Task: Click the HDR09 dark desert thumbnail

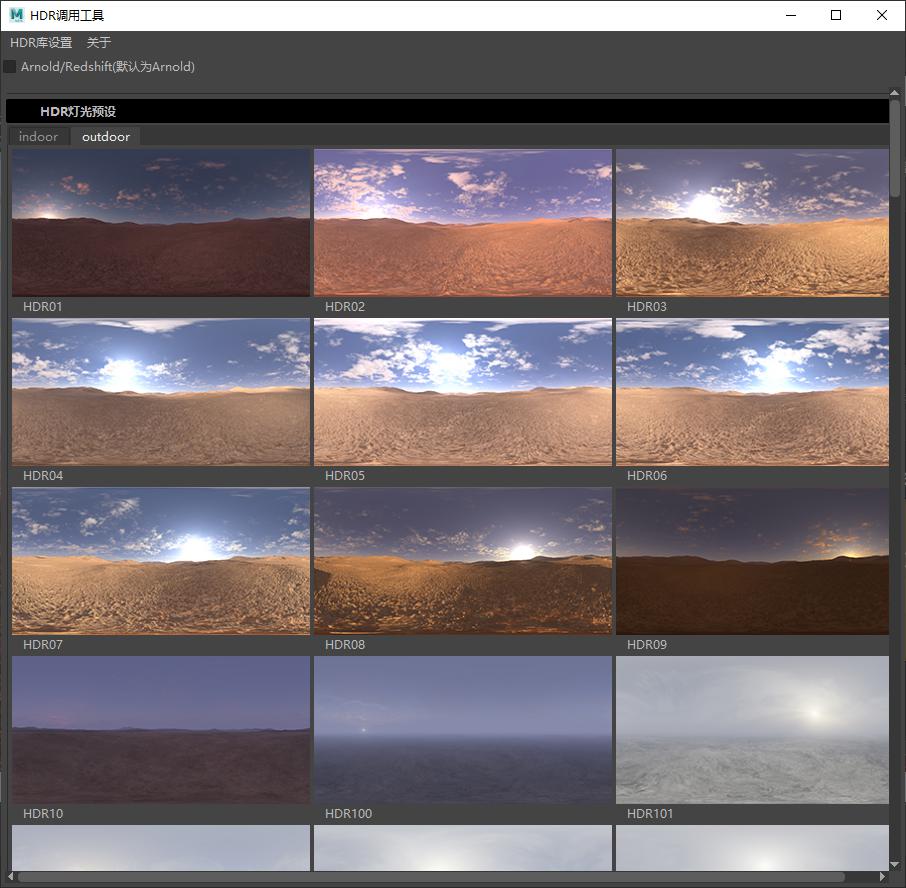Action: pos(752,561)
